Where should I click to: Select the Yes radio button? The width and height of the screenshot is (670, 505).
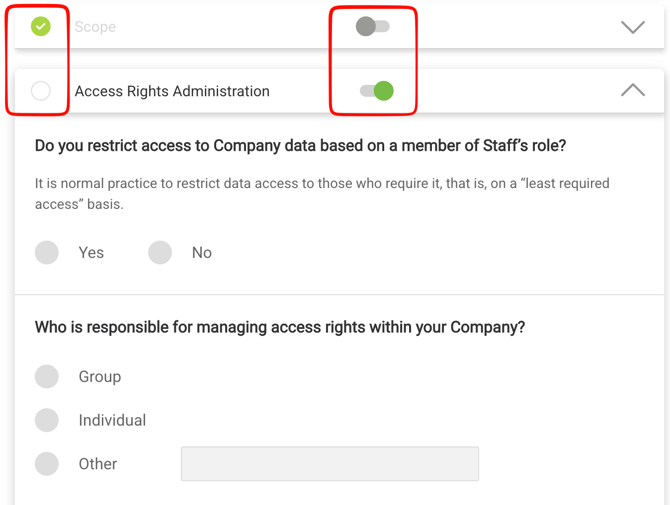pyautogui.click(x=47, y=253)
